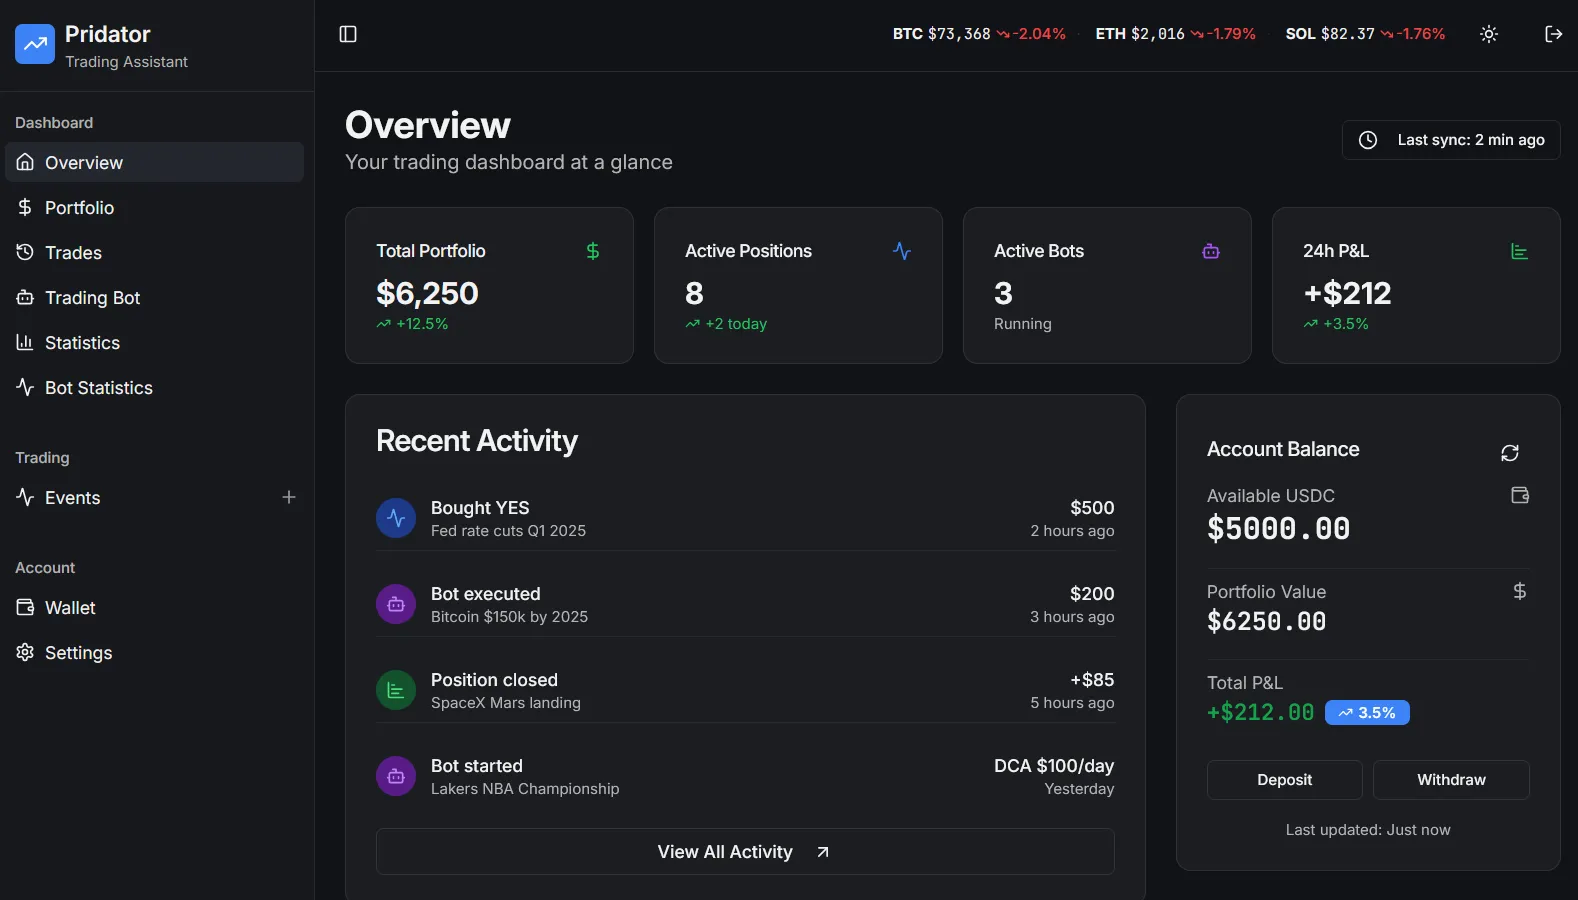This screenshot has height=900, width=1578.
Task: Click the Bought YES activity icon
Action: tap(396, 518)
